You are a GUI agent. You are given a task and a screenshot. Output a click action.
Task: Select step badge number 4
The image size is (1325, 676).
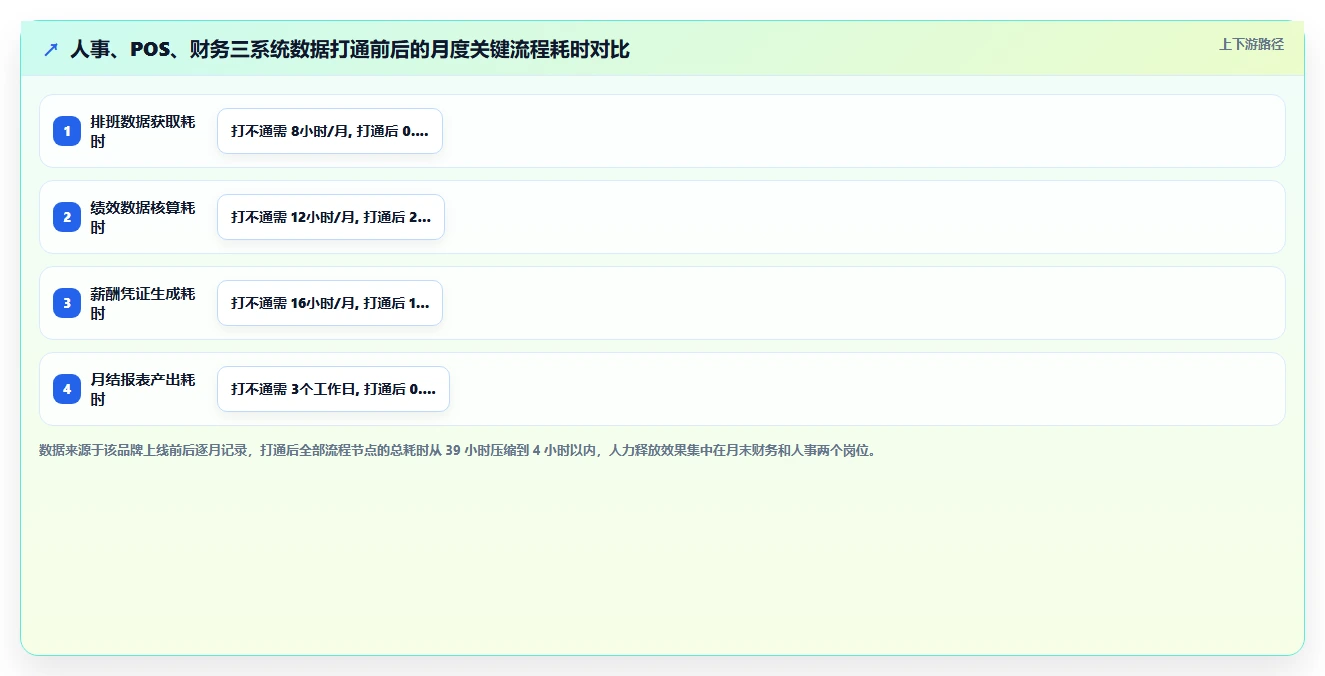pos(67,389)
